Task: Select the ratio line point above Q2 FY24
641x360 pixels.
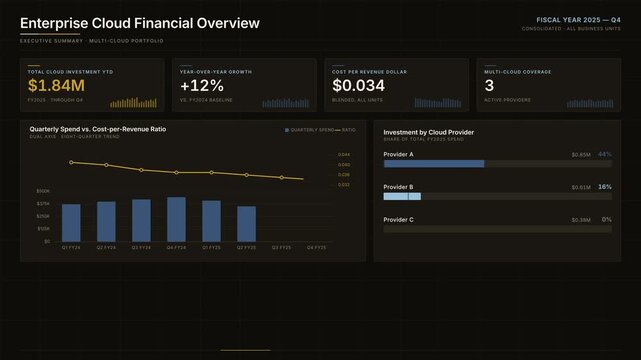Action: [x=106, y=165]
